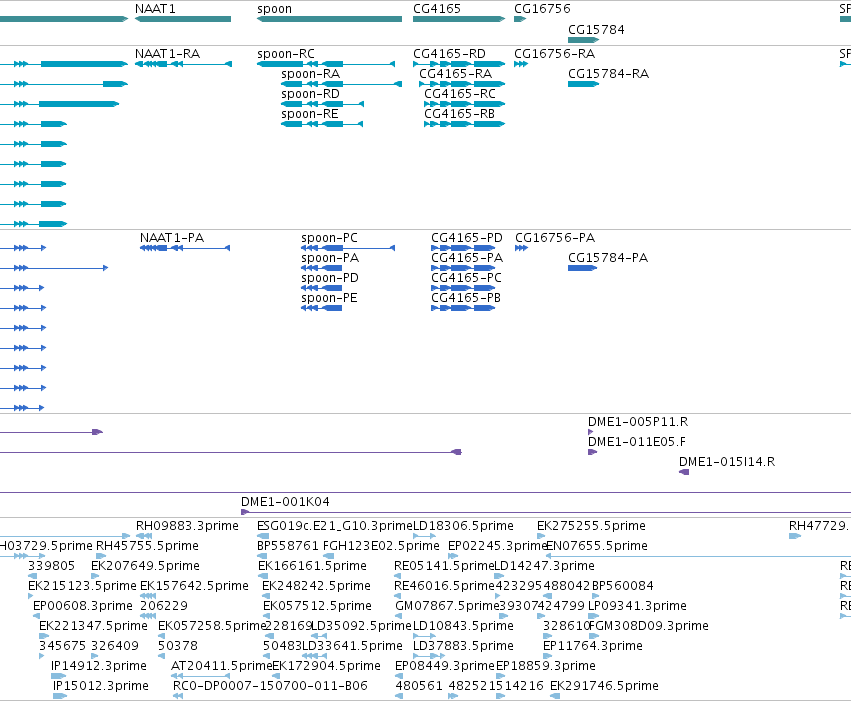Open the CG4165 gene label
This screenshot has width=851, height=701.
437,9
